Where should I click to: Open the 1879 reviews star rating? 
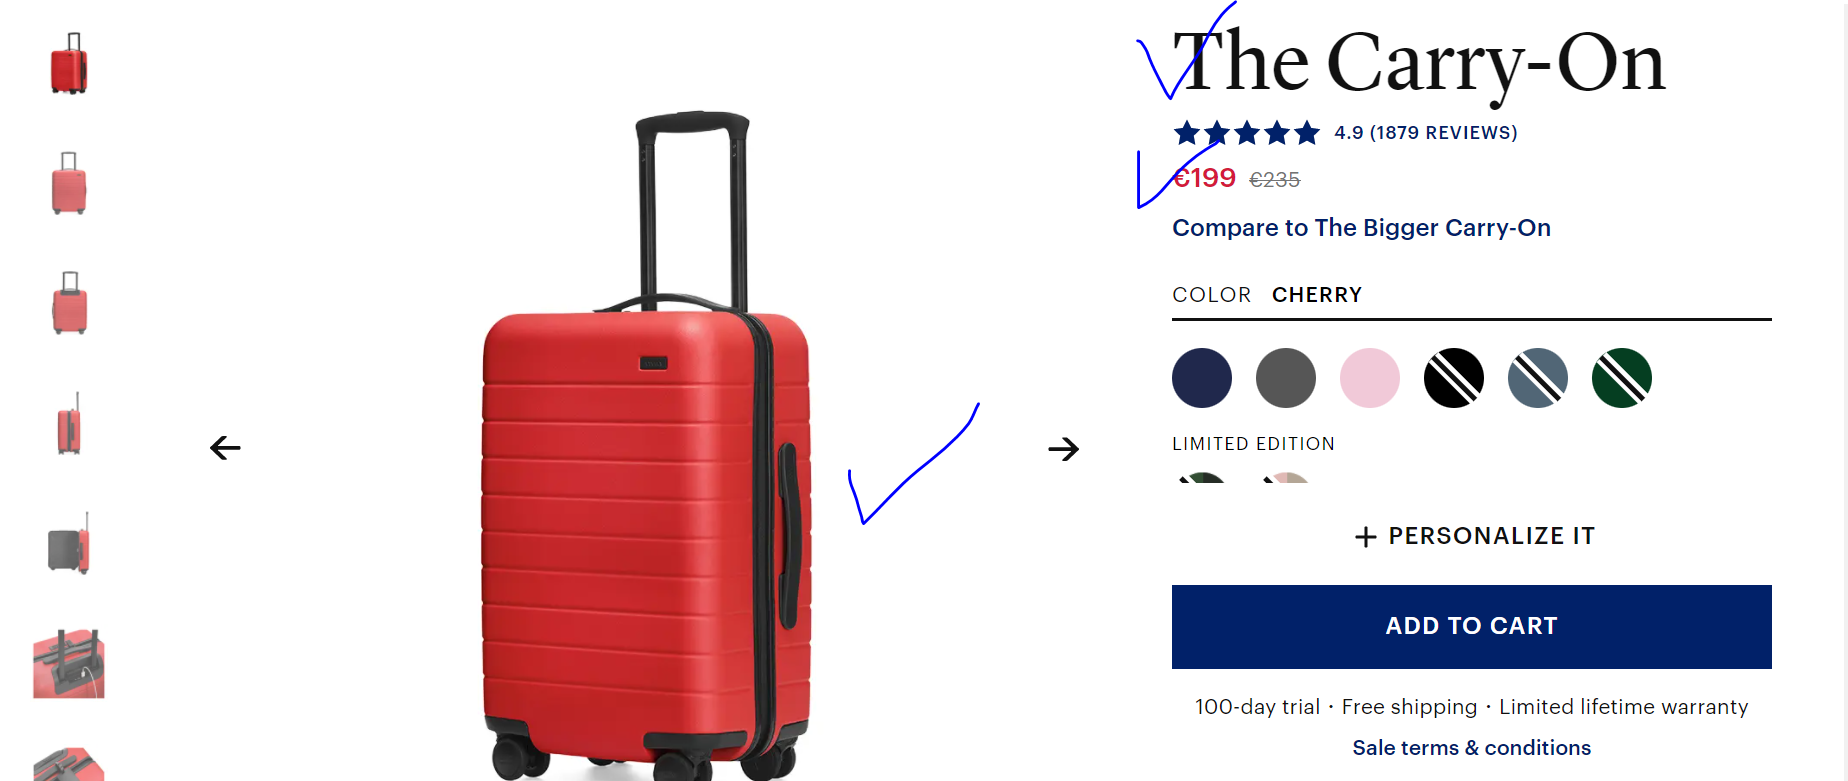(x=1345, y=132)
